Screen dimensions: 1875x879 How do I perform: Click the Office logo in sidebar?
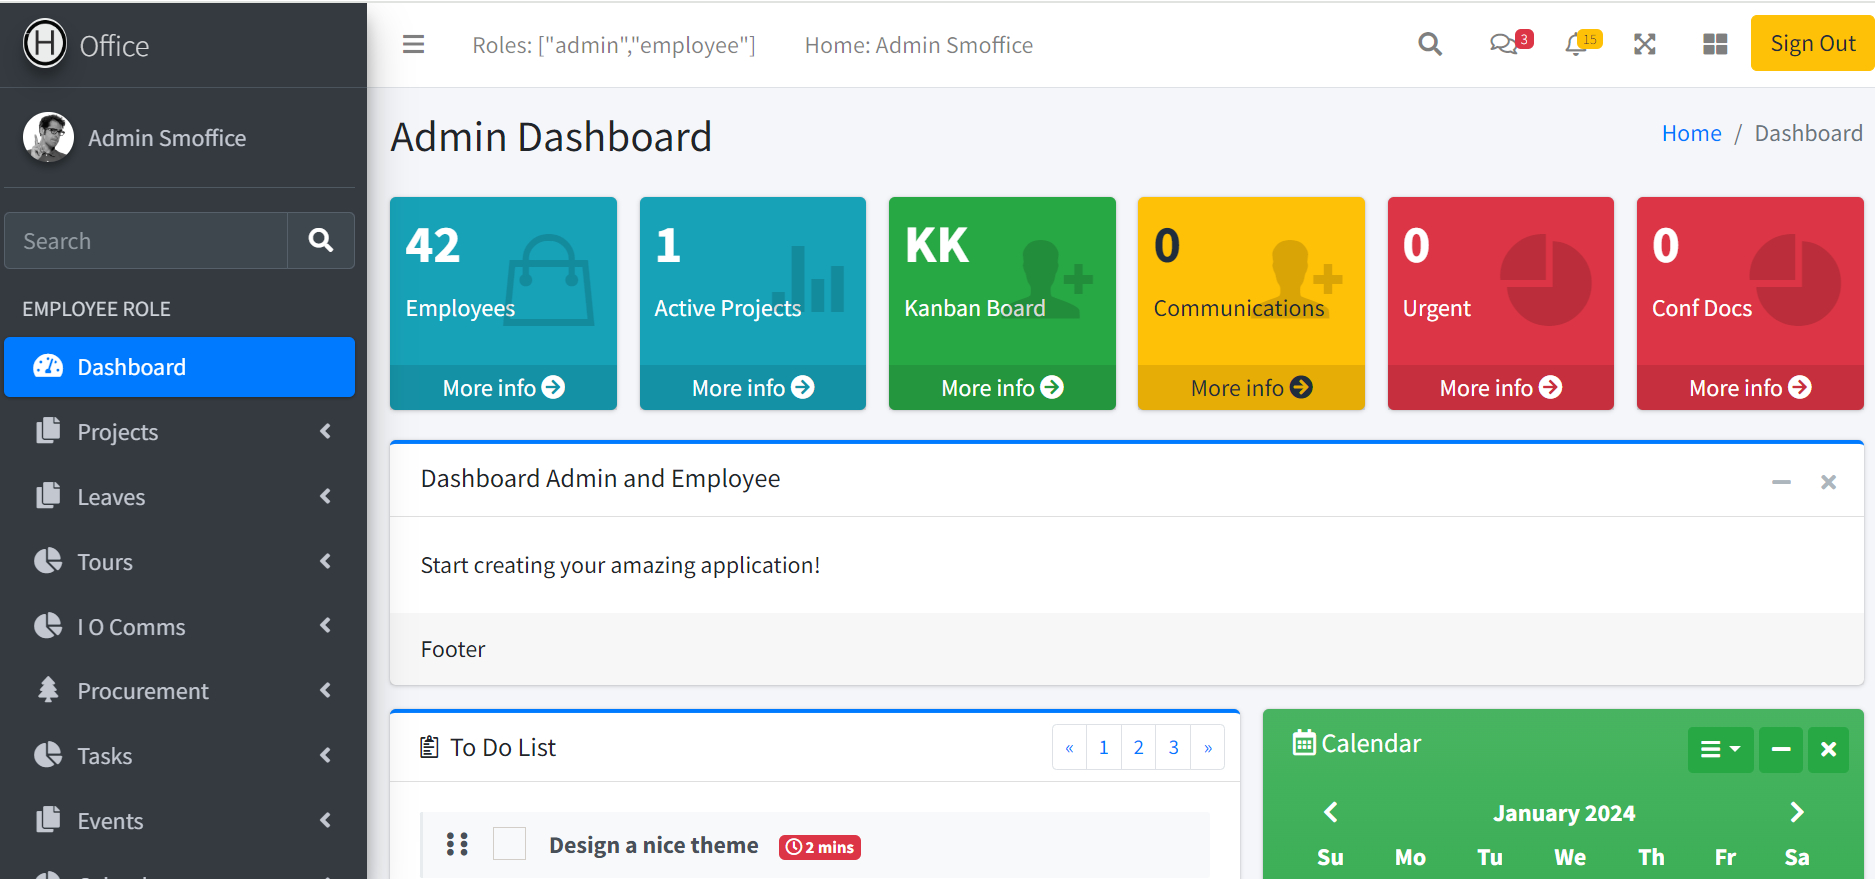(86, 45)
